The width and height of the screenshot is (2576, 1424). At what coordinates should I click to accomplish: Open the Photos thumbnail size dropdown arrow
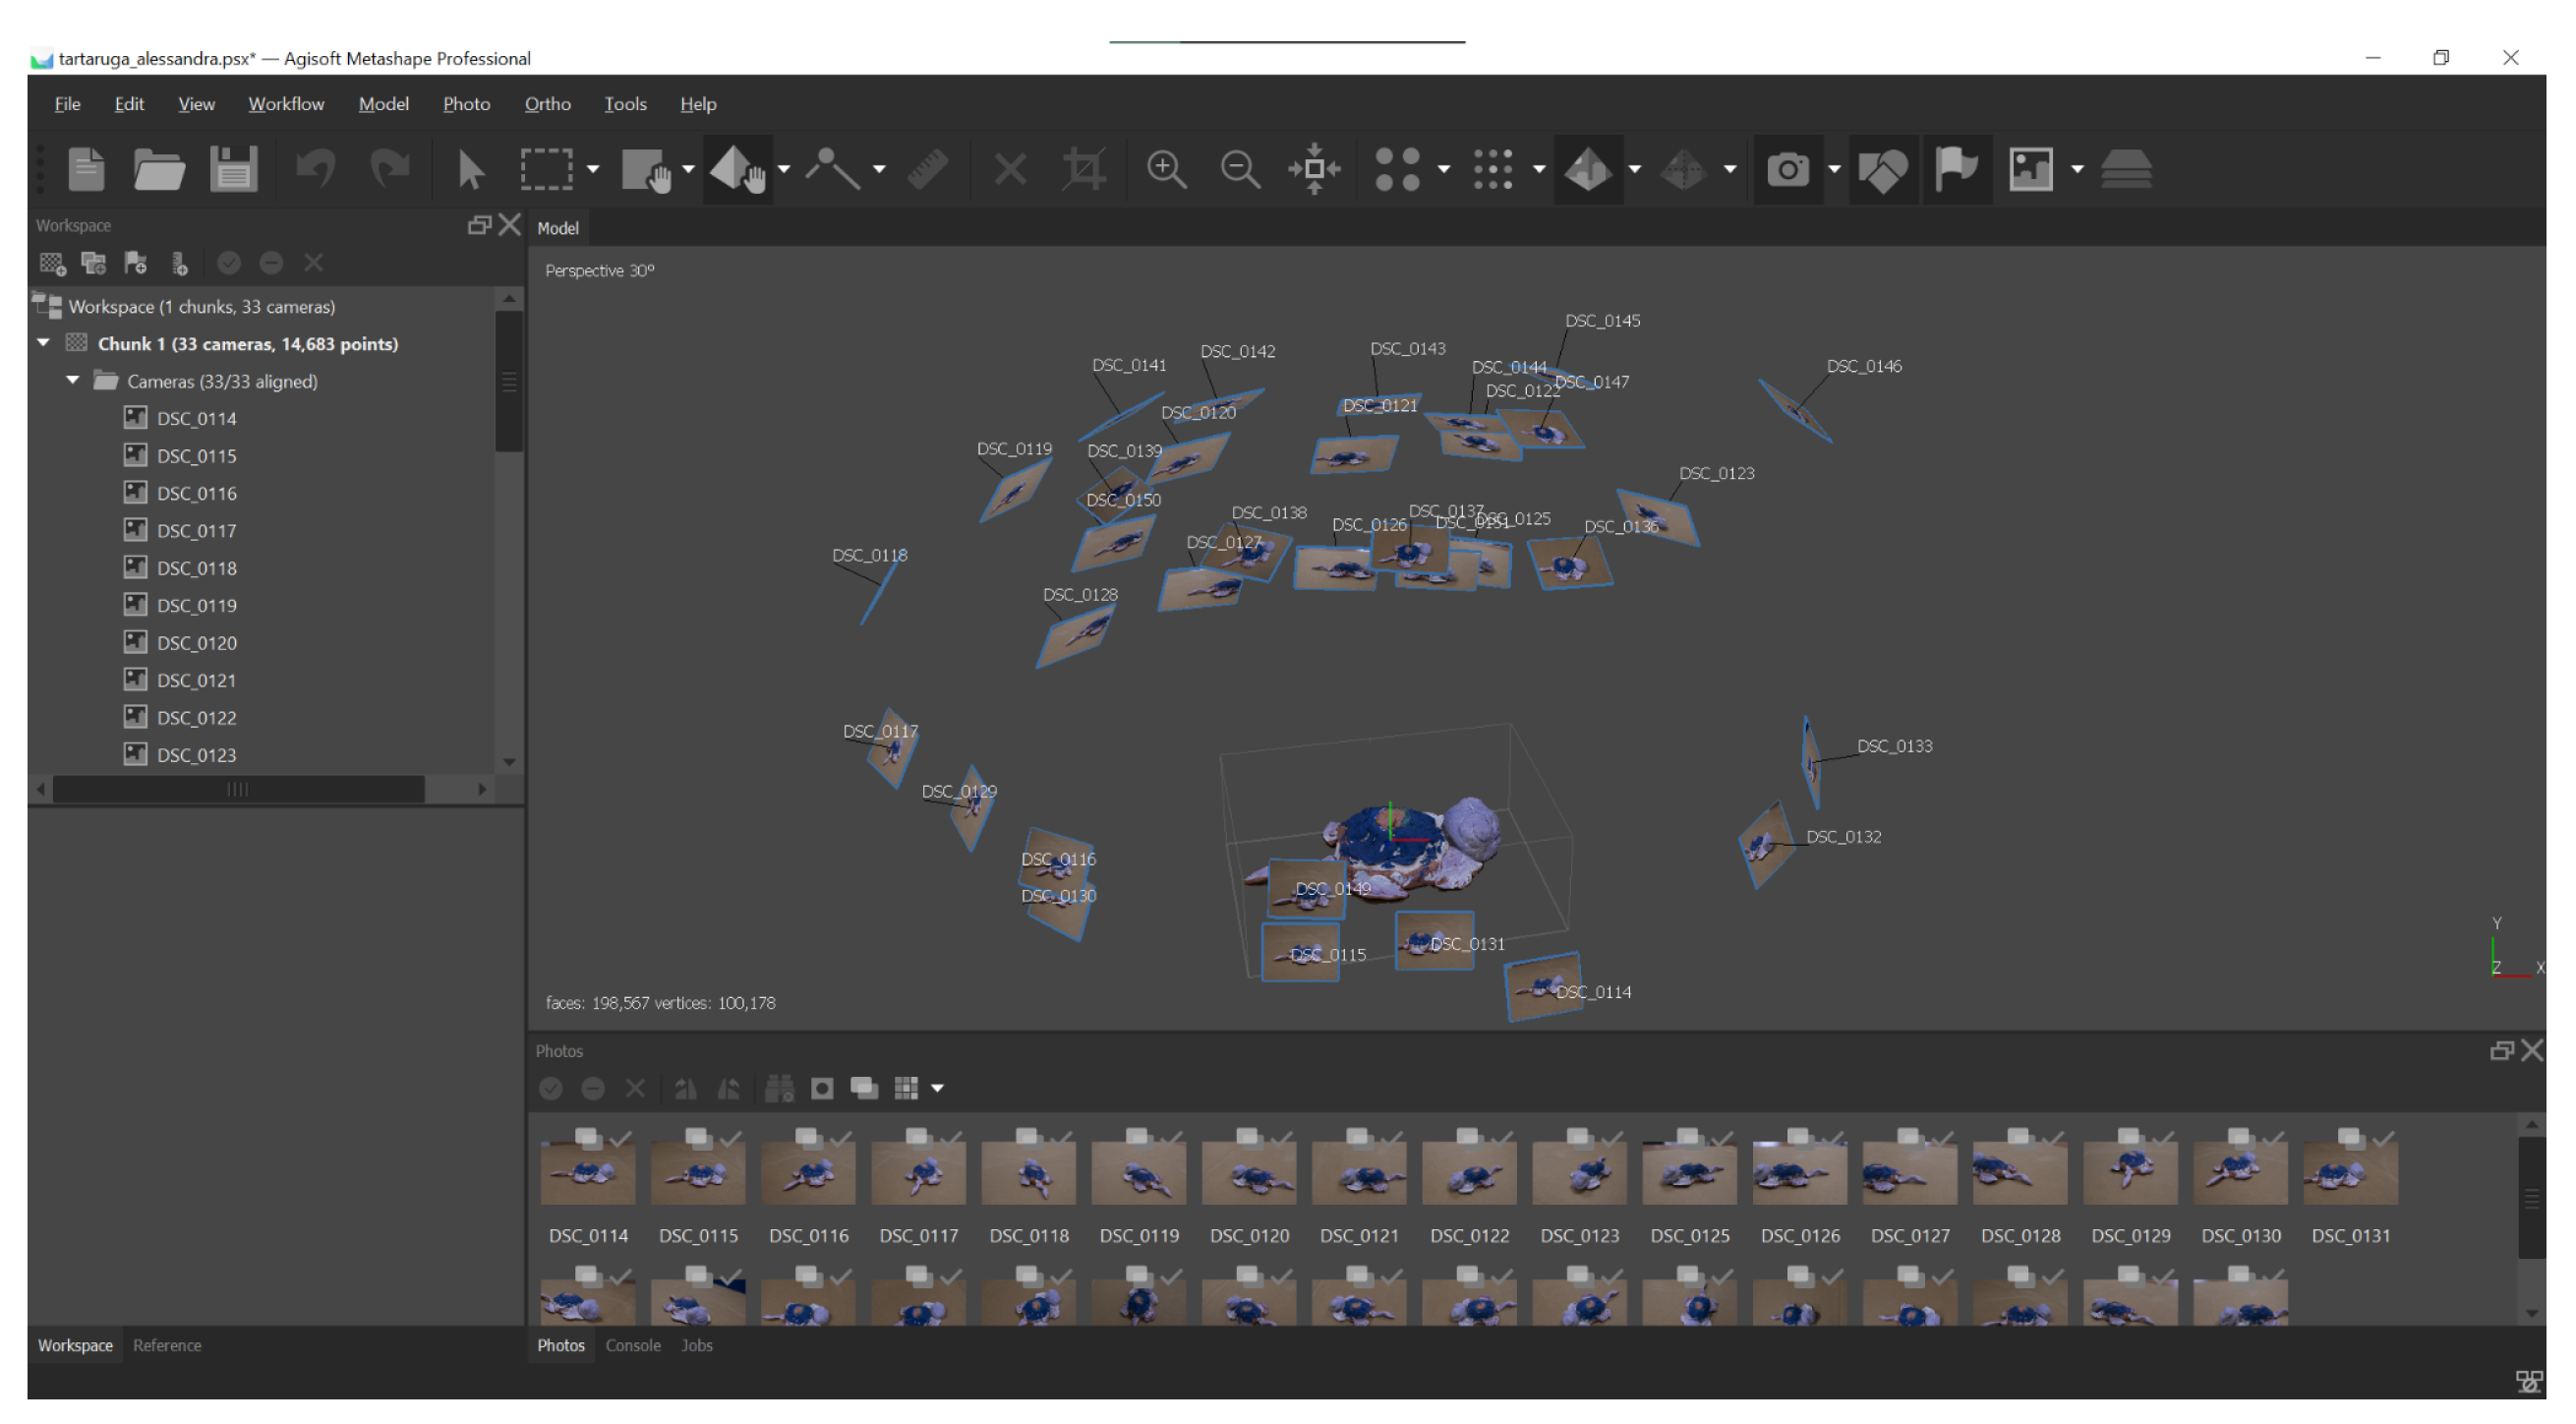point(937,1088)
